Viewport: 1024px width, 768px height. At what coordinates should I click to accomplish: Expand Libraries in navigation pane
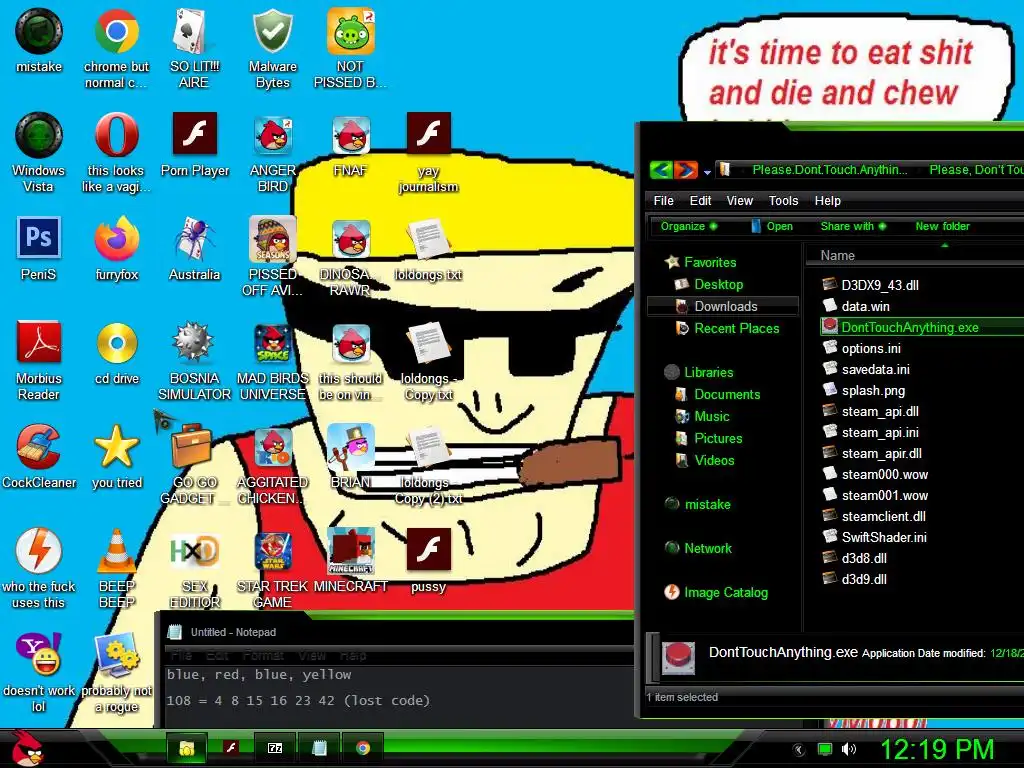point(708,372)
